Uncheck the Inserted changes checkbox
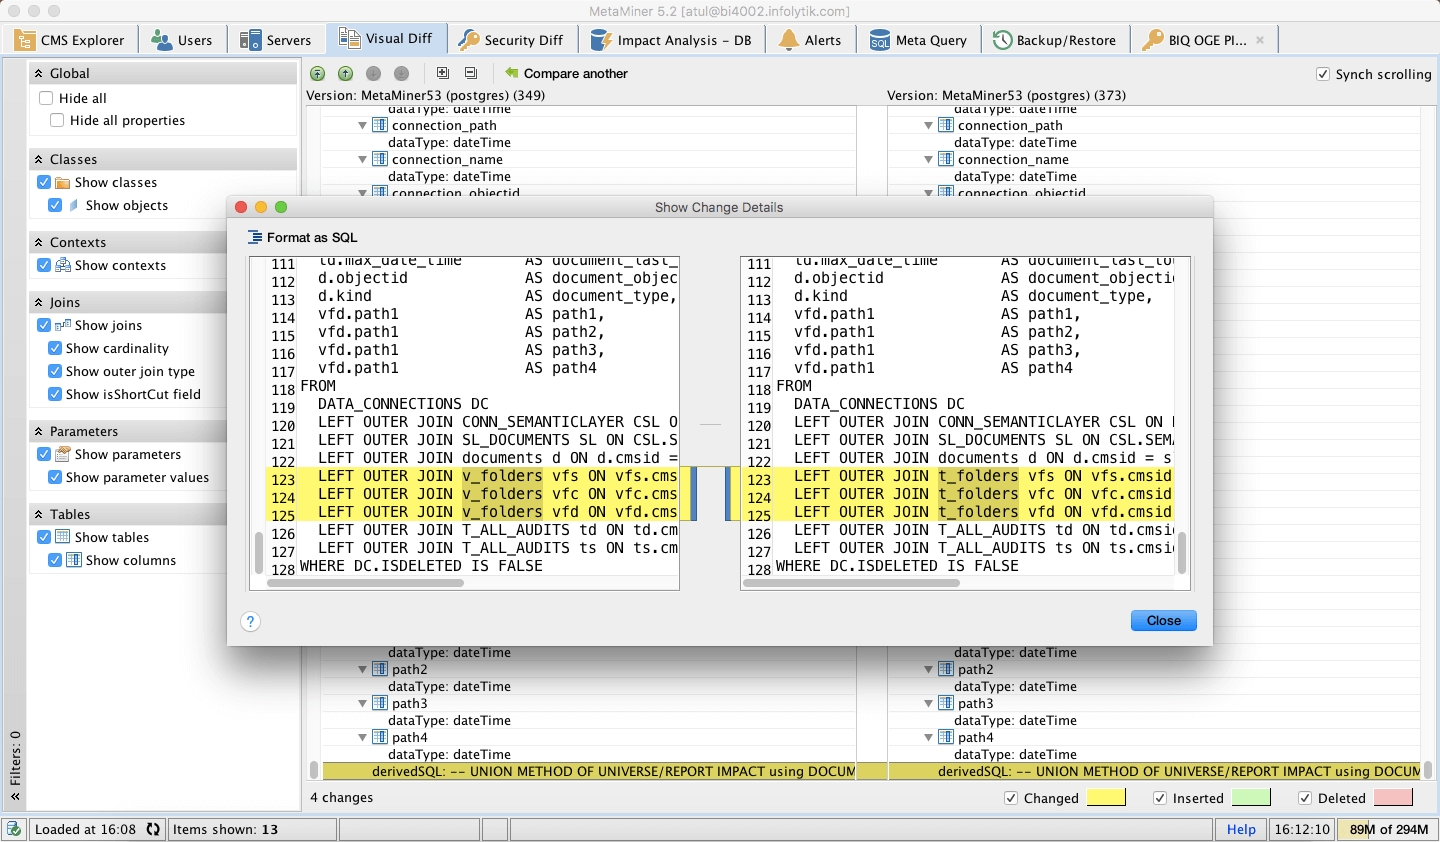 tap(1160, 798)
